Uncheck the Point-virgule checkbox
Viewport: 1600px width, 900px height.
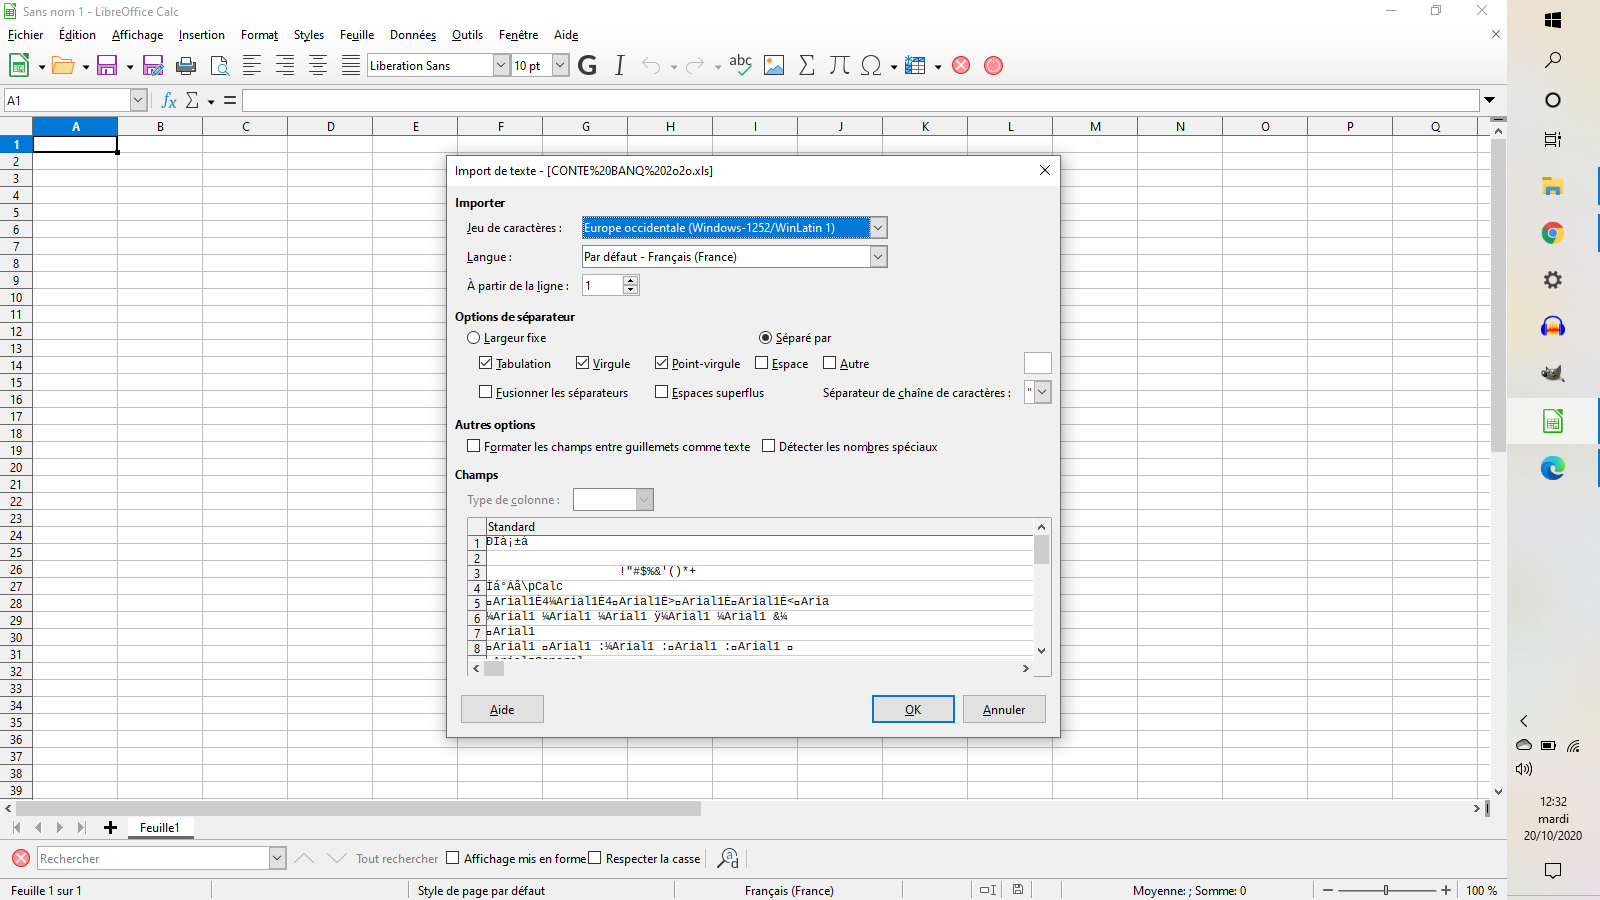[x=662, y=363]
